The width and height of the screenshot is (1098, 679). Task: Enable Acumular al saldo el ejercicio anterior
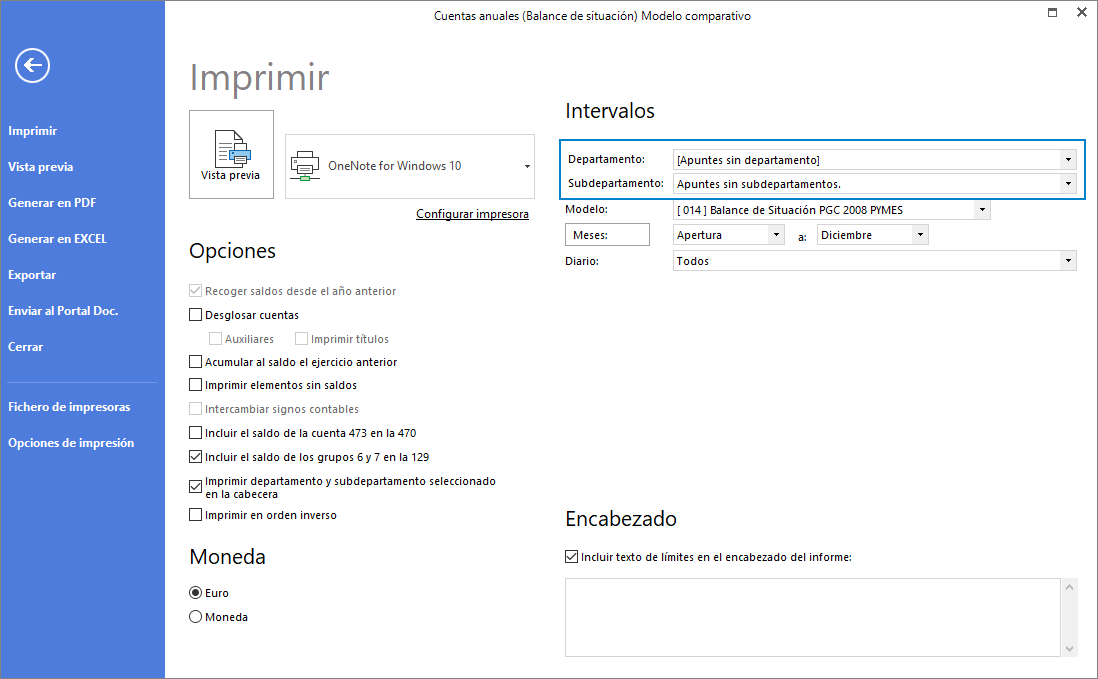pyautogui.click(x=195, y=362)
